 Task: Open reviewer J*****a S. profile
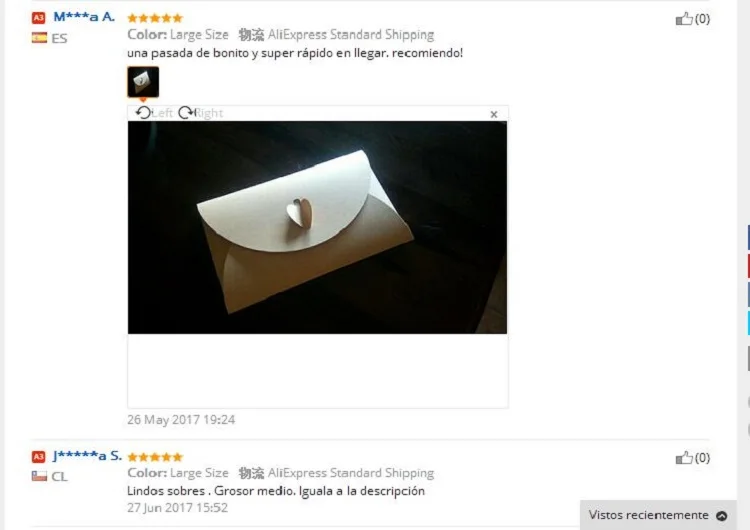(x=87, y=456)
